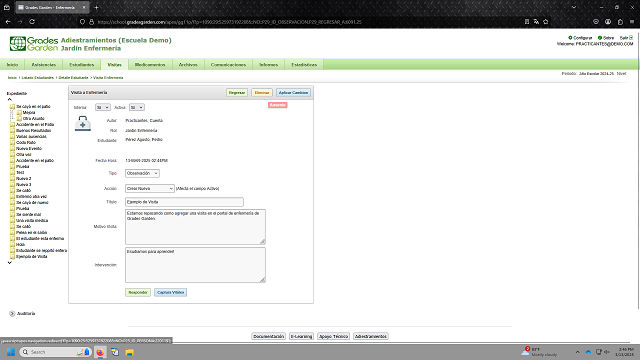Image resolution: width=640 pixels, height=360 pixels.
Task: Reload the page with the refresh icon
Action: click(x=32, y=22)
